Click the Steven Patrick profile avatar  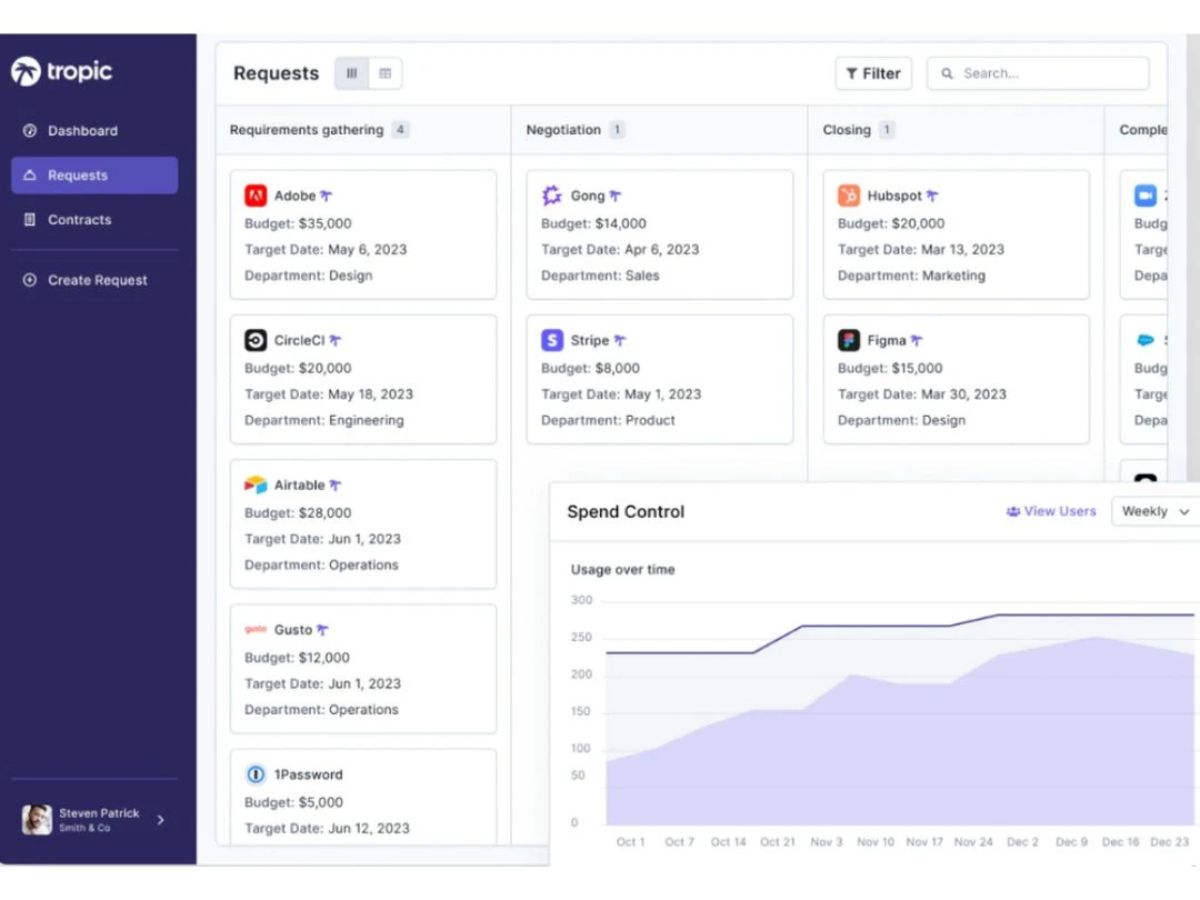pos(37,820)
